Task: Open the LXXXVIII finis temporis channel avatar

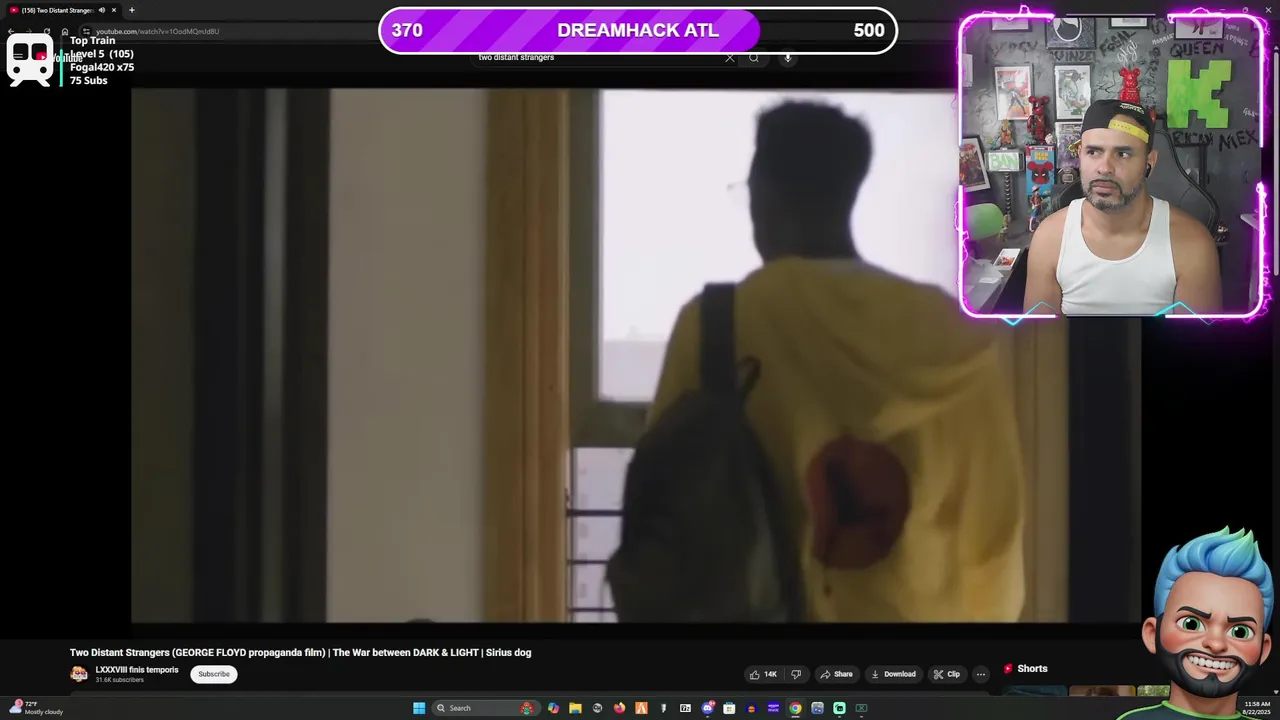Action: (79, 674)
